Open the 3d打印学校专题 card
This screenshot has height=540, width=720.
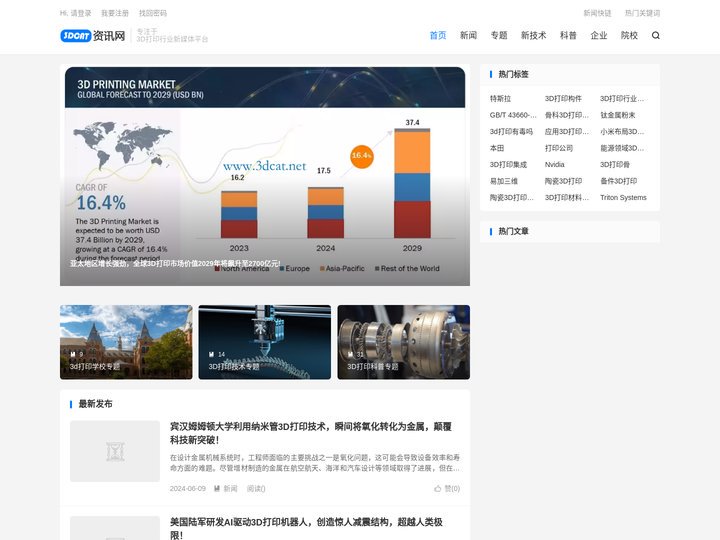click(126, 342)
